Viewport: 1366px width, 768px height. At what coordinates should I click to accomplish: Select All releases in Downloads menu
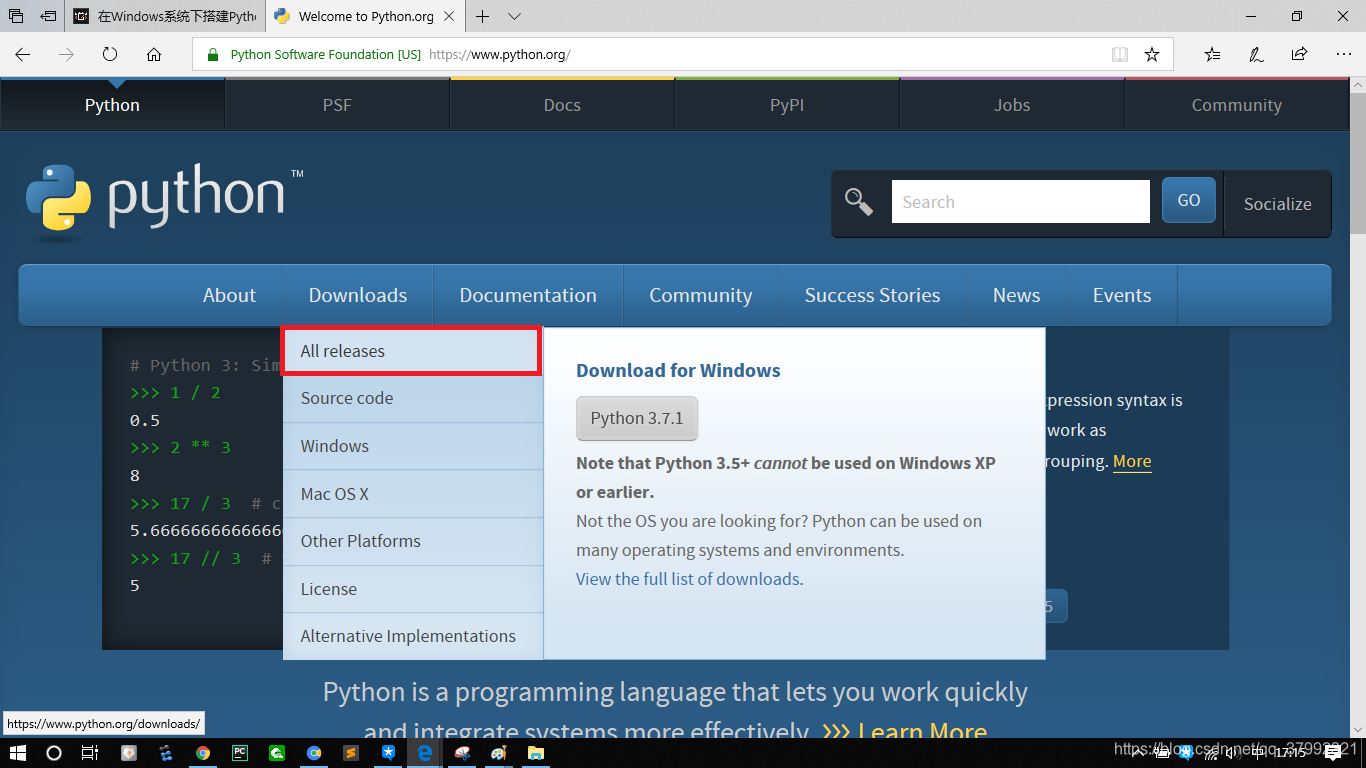(412, 351)
